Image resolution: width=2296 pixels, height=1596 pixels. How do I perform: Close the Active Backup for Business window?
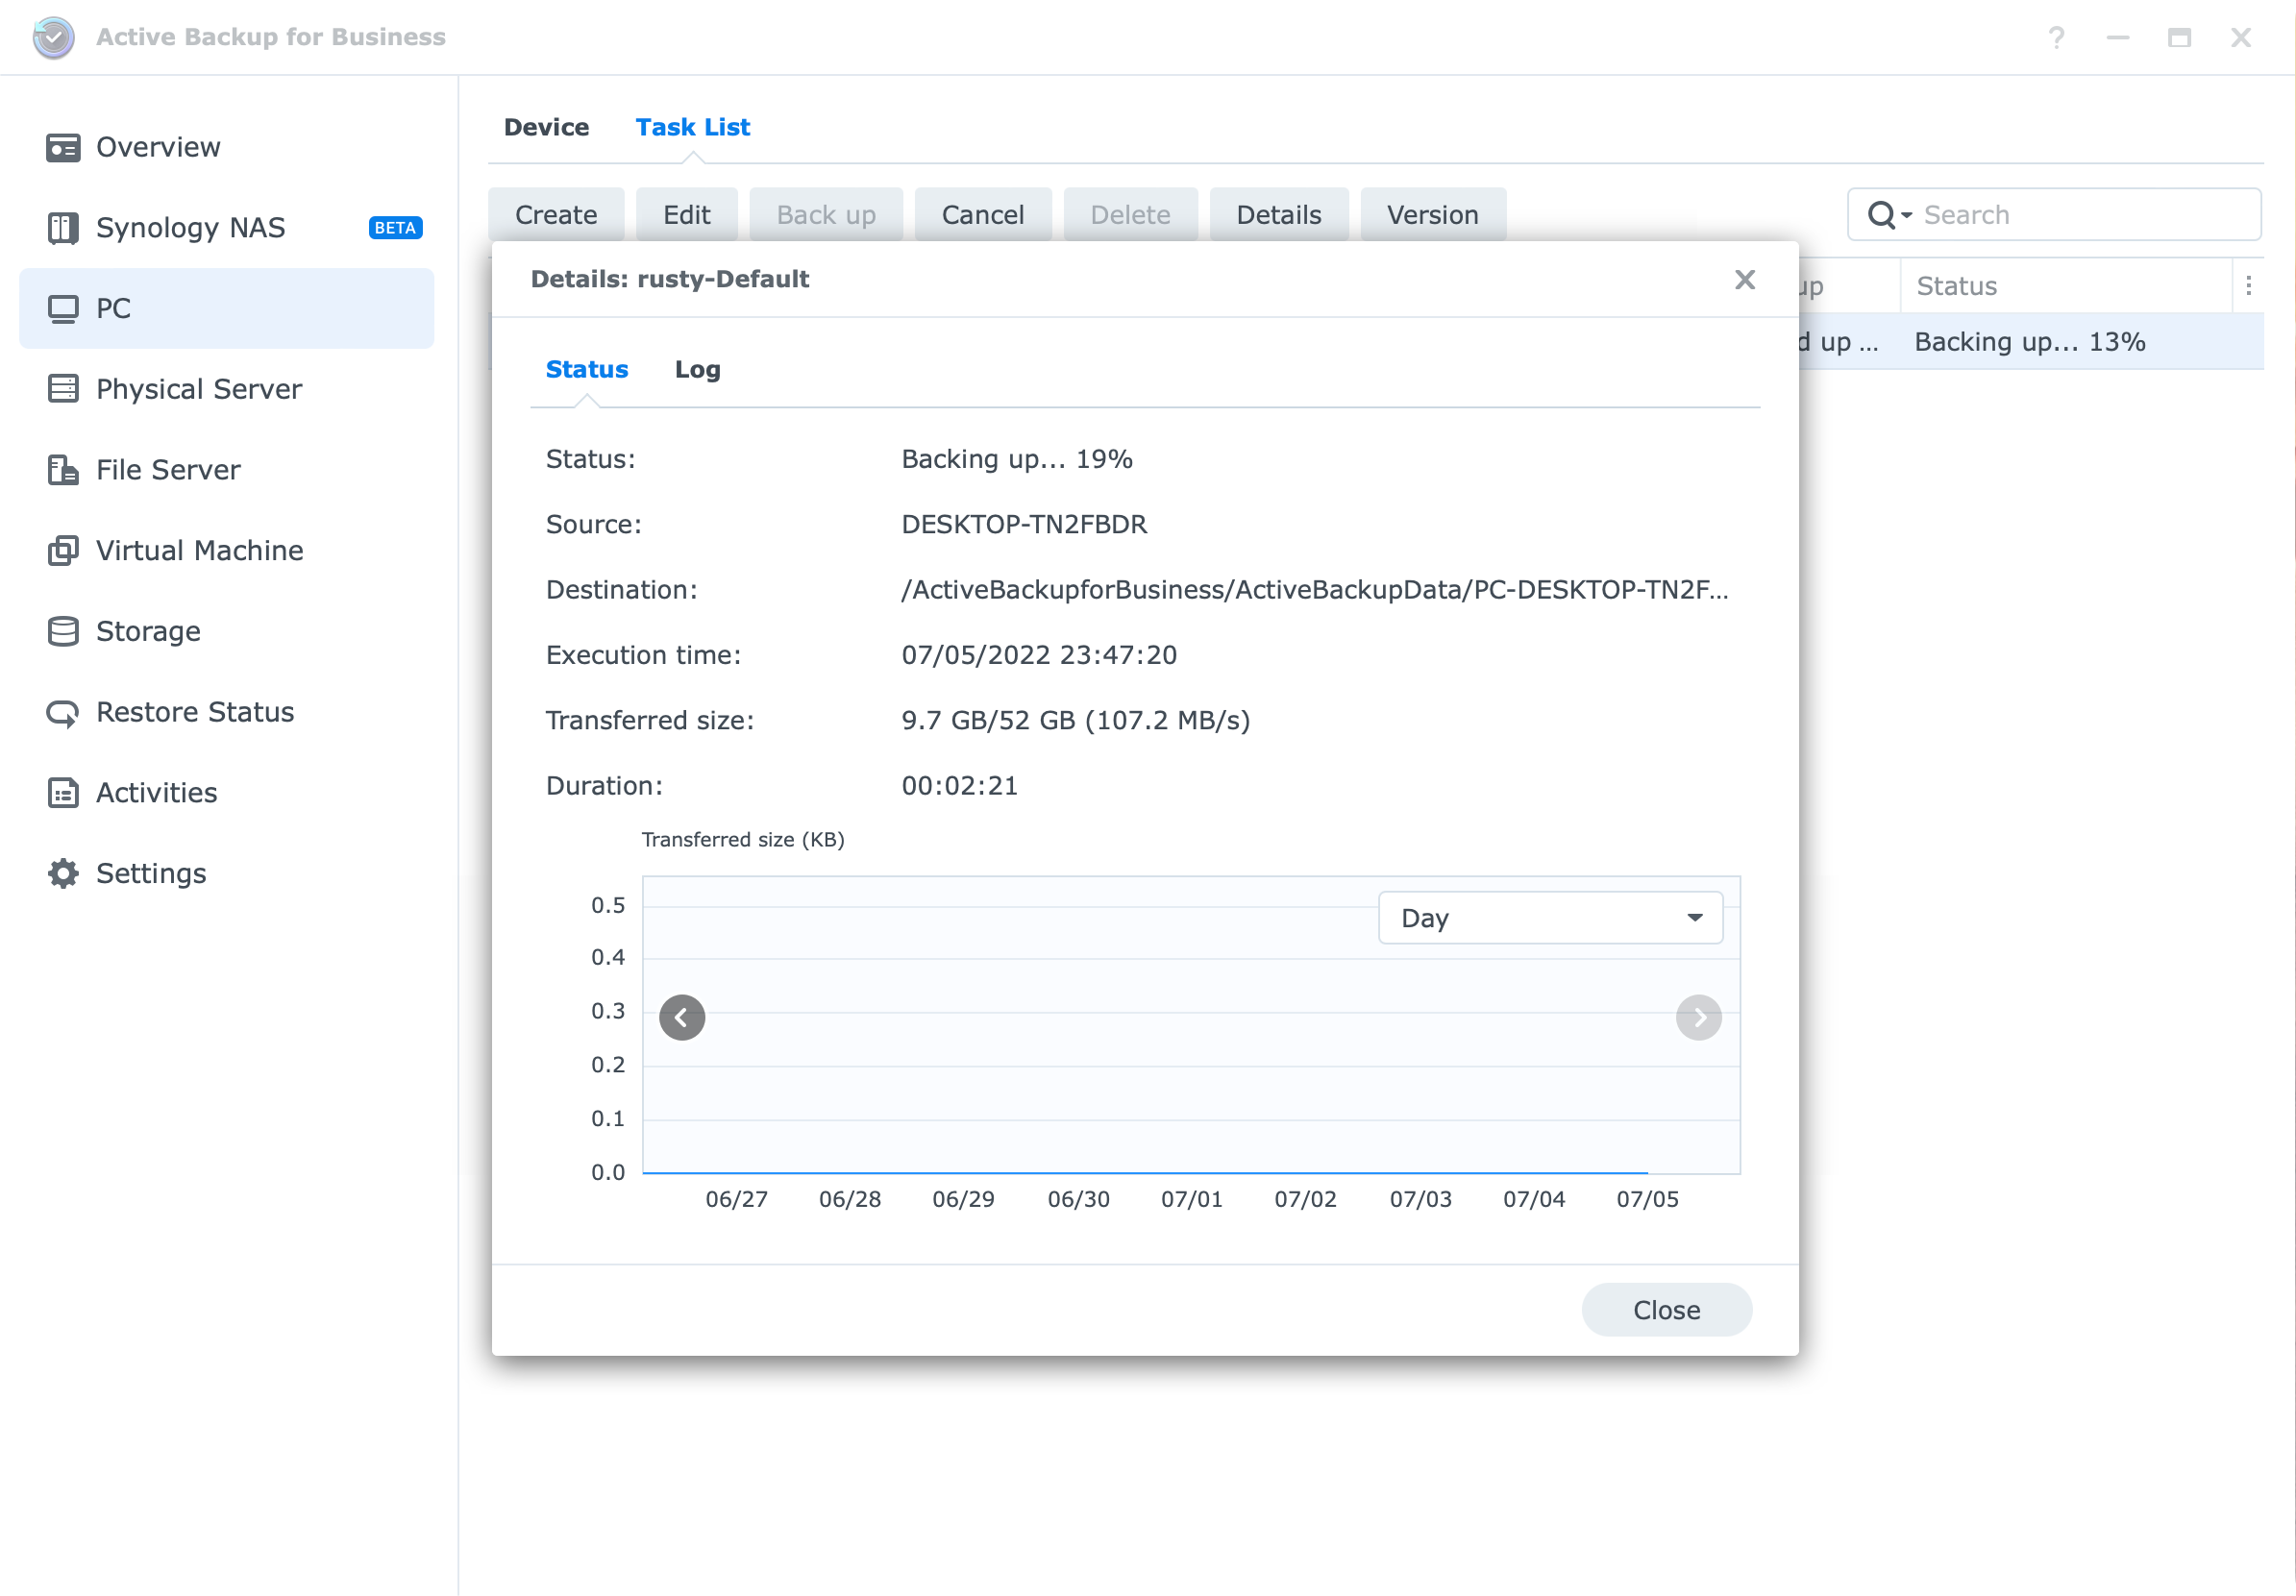tap(2240, 38)
